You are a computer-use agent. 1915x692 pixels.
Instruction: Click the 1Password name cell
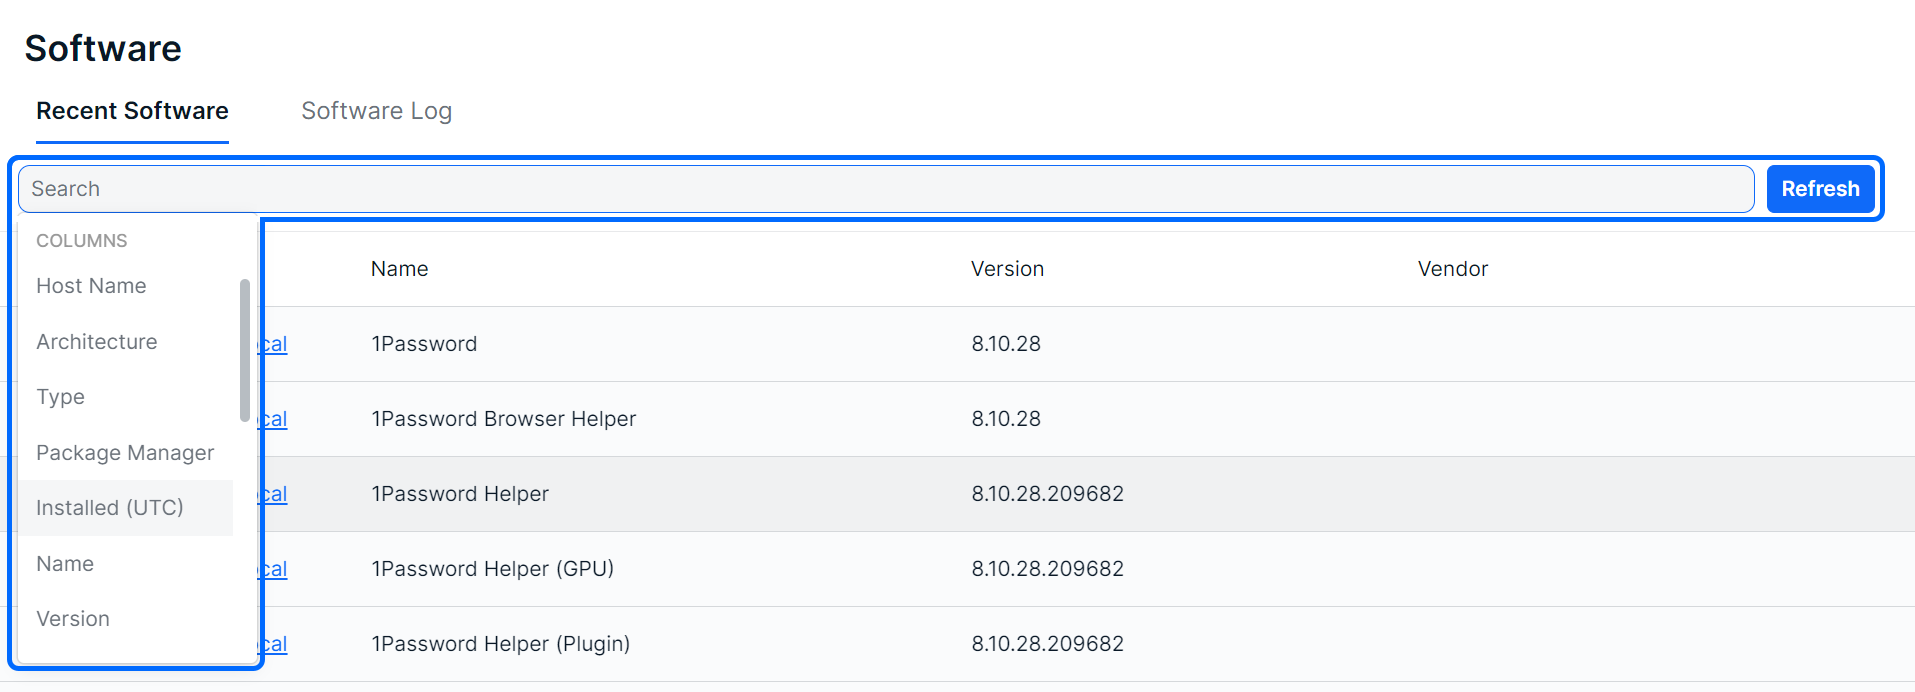click(424, 344)
